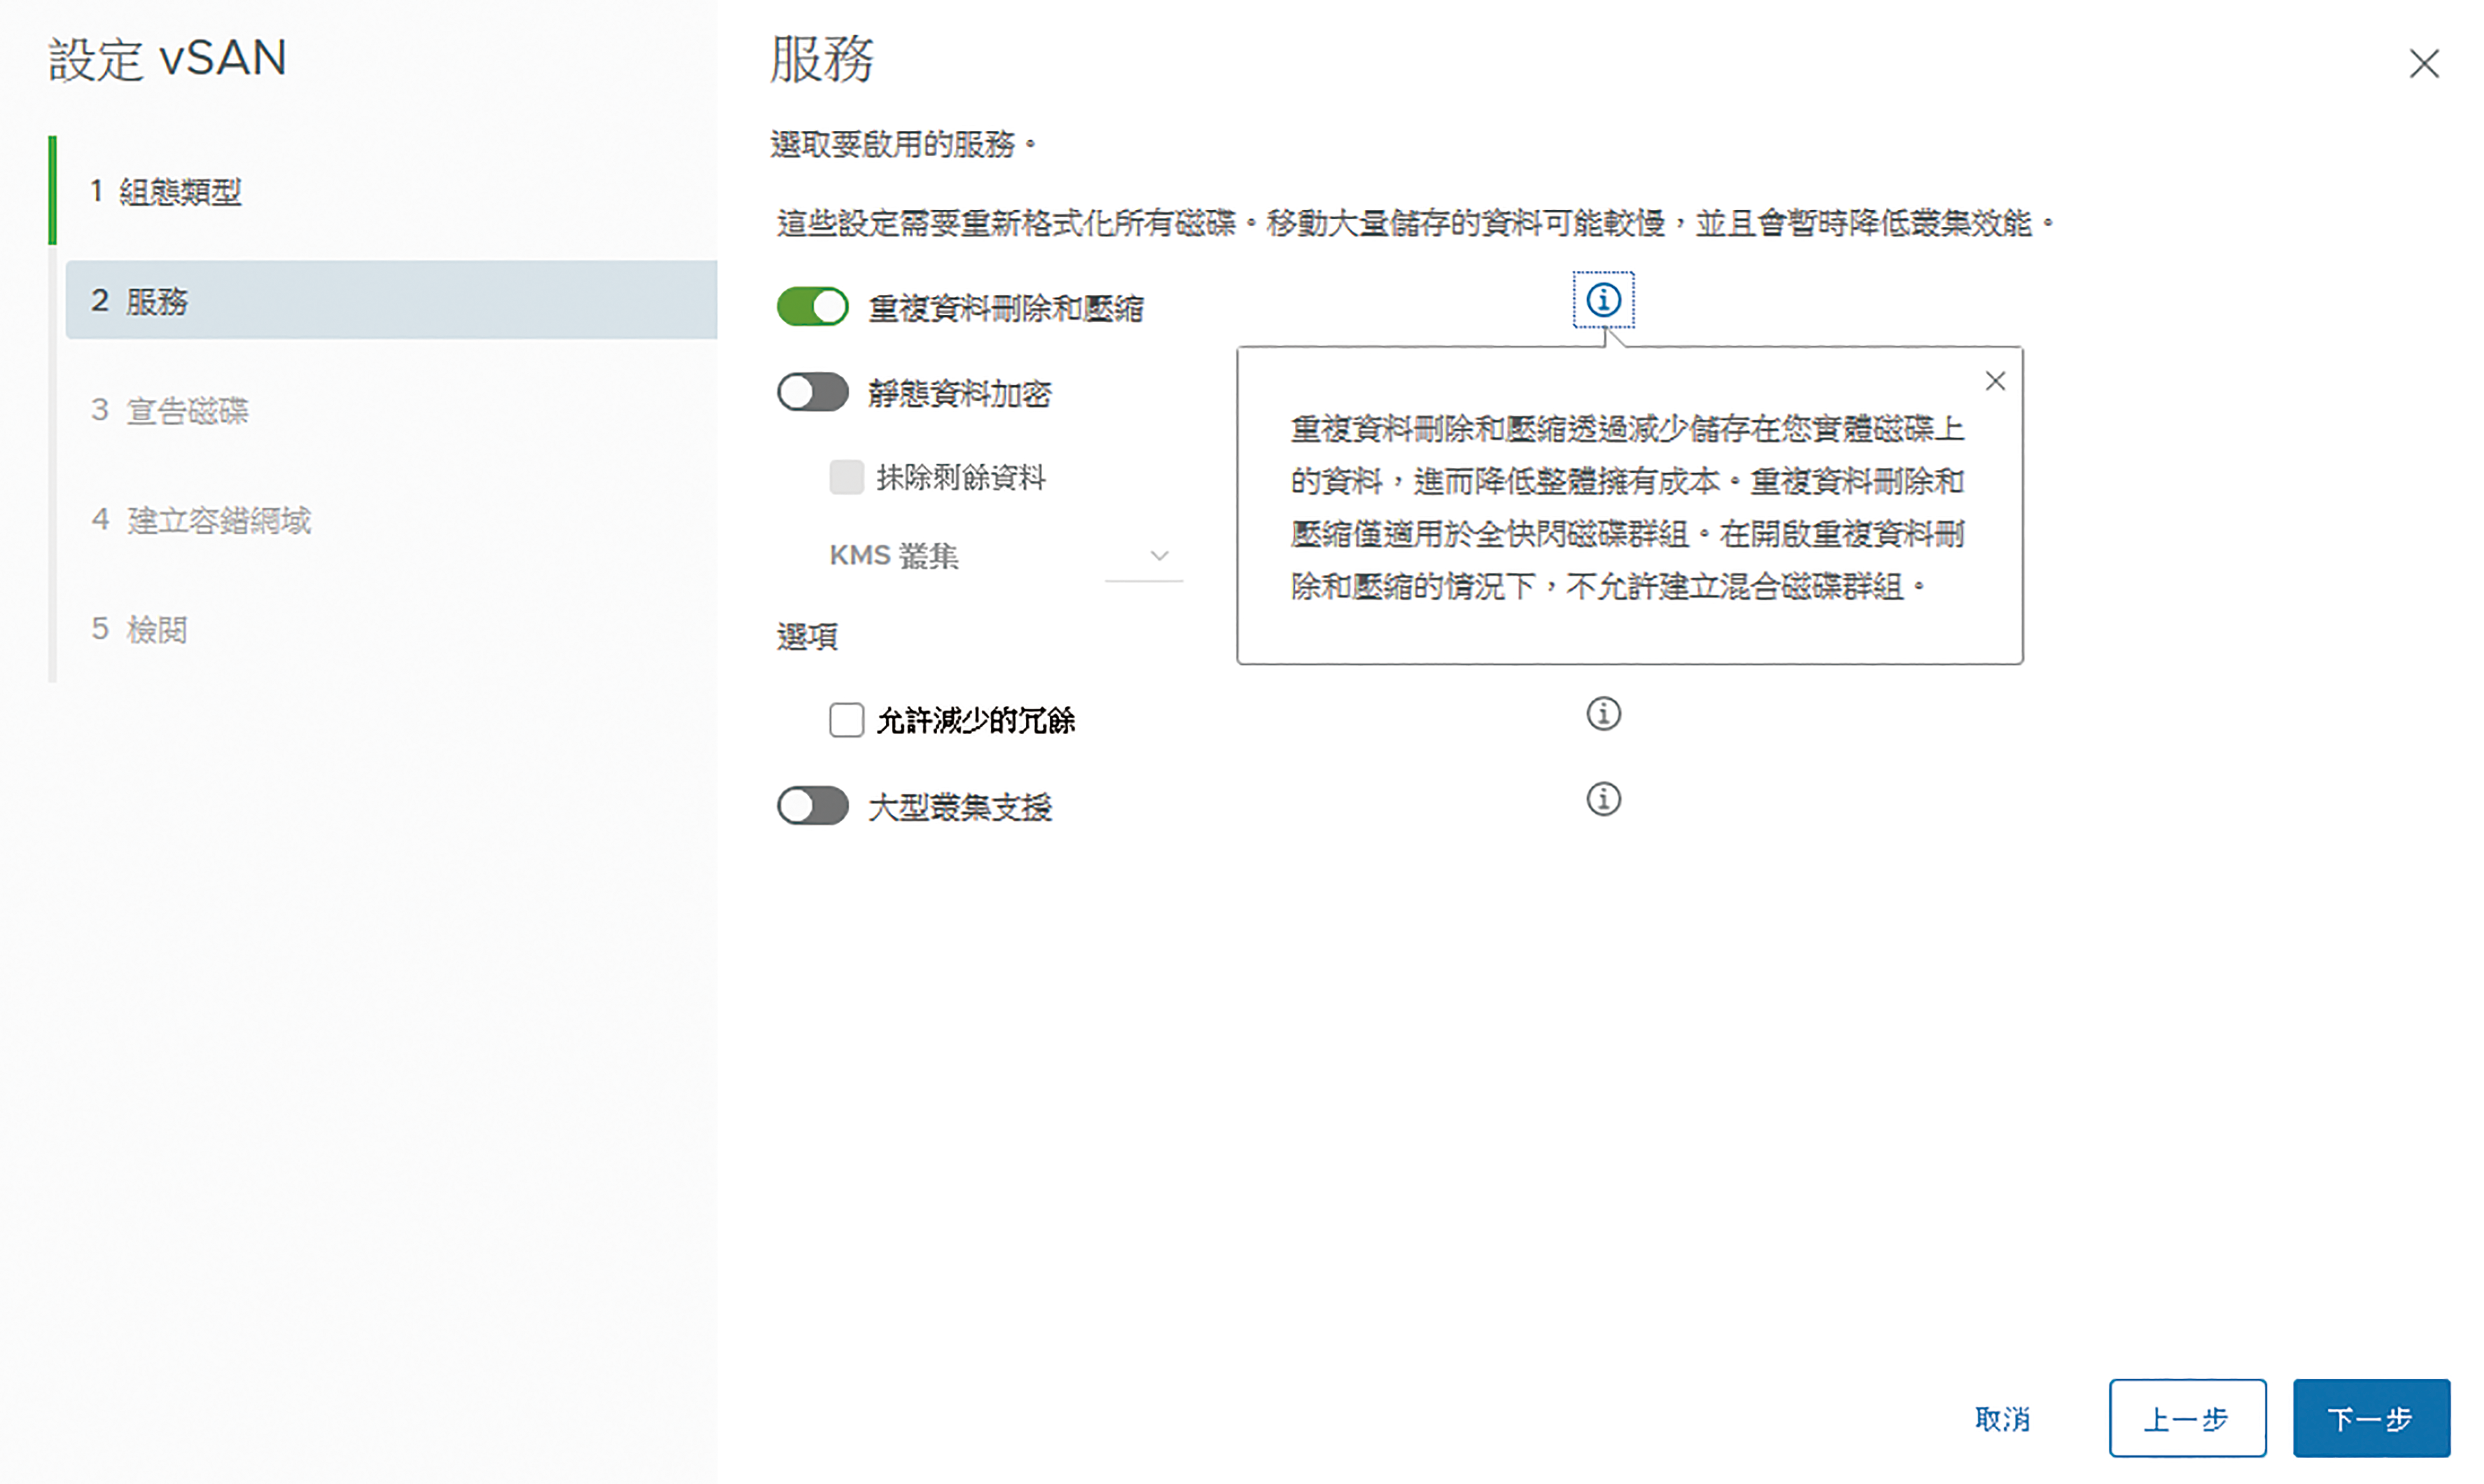Click the 取消 button
This screenshot has height=1484, width=2484.
pyautogui.click(x=2002, y=1418)
